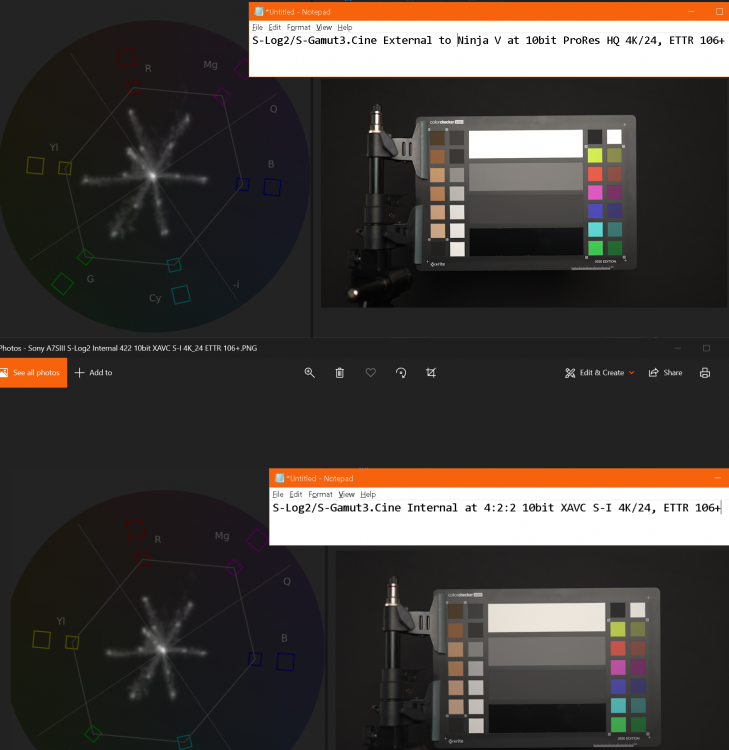Screen dimensions: 729x750
Task: Open Help menu in lower Notepad window
Action: point(368,494)
